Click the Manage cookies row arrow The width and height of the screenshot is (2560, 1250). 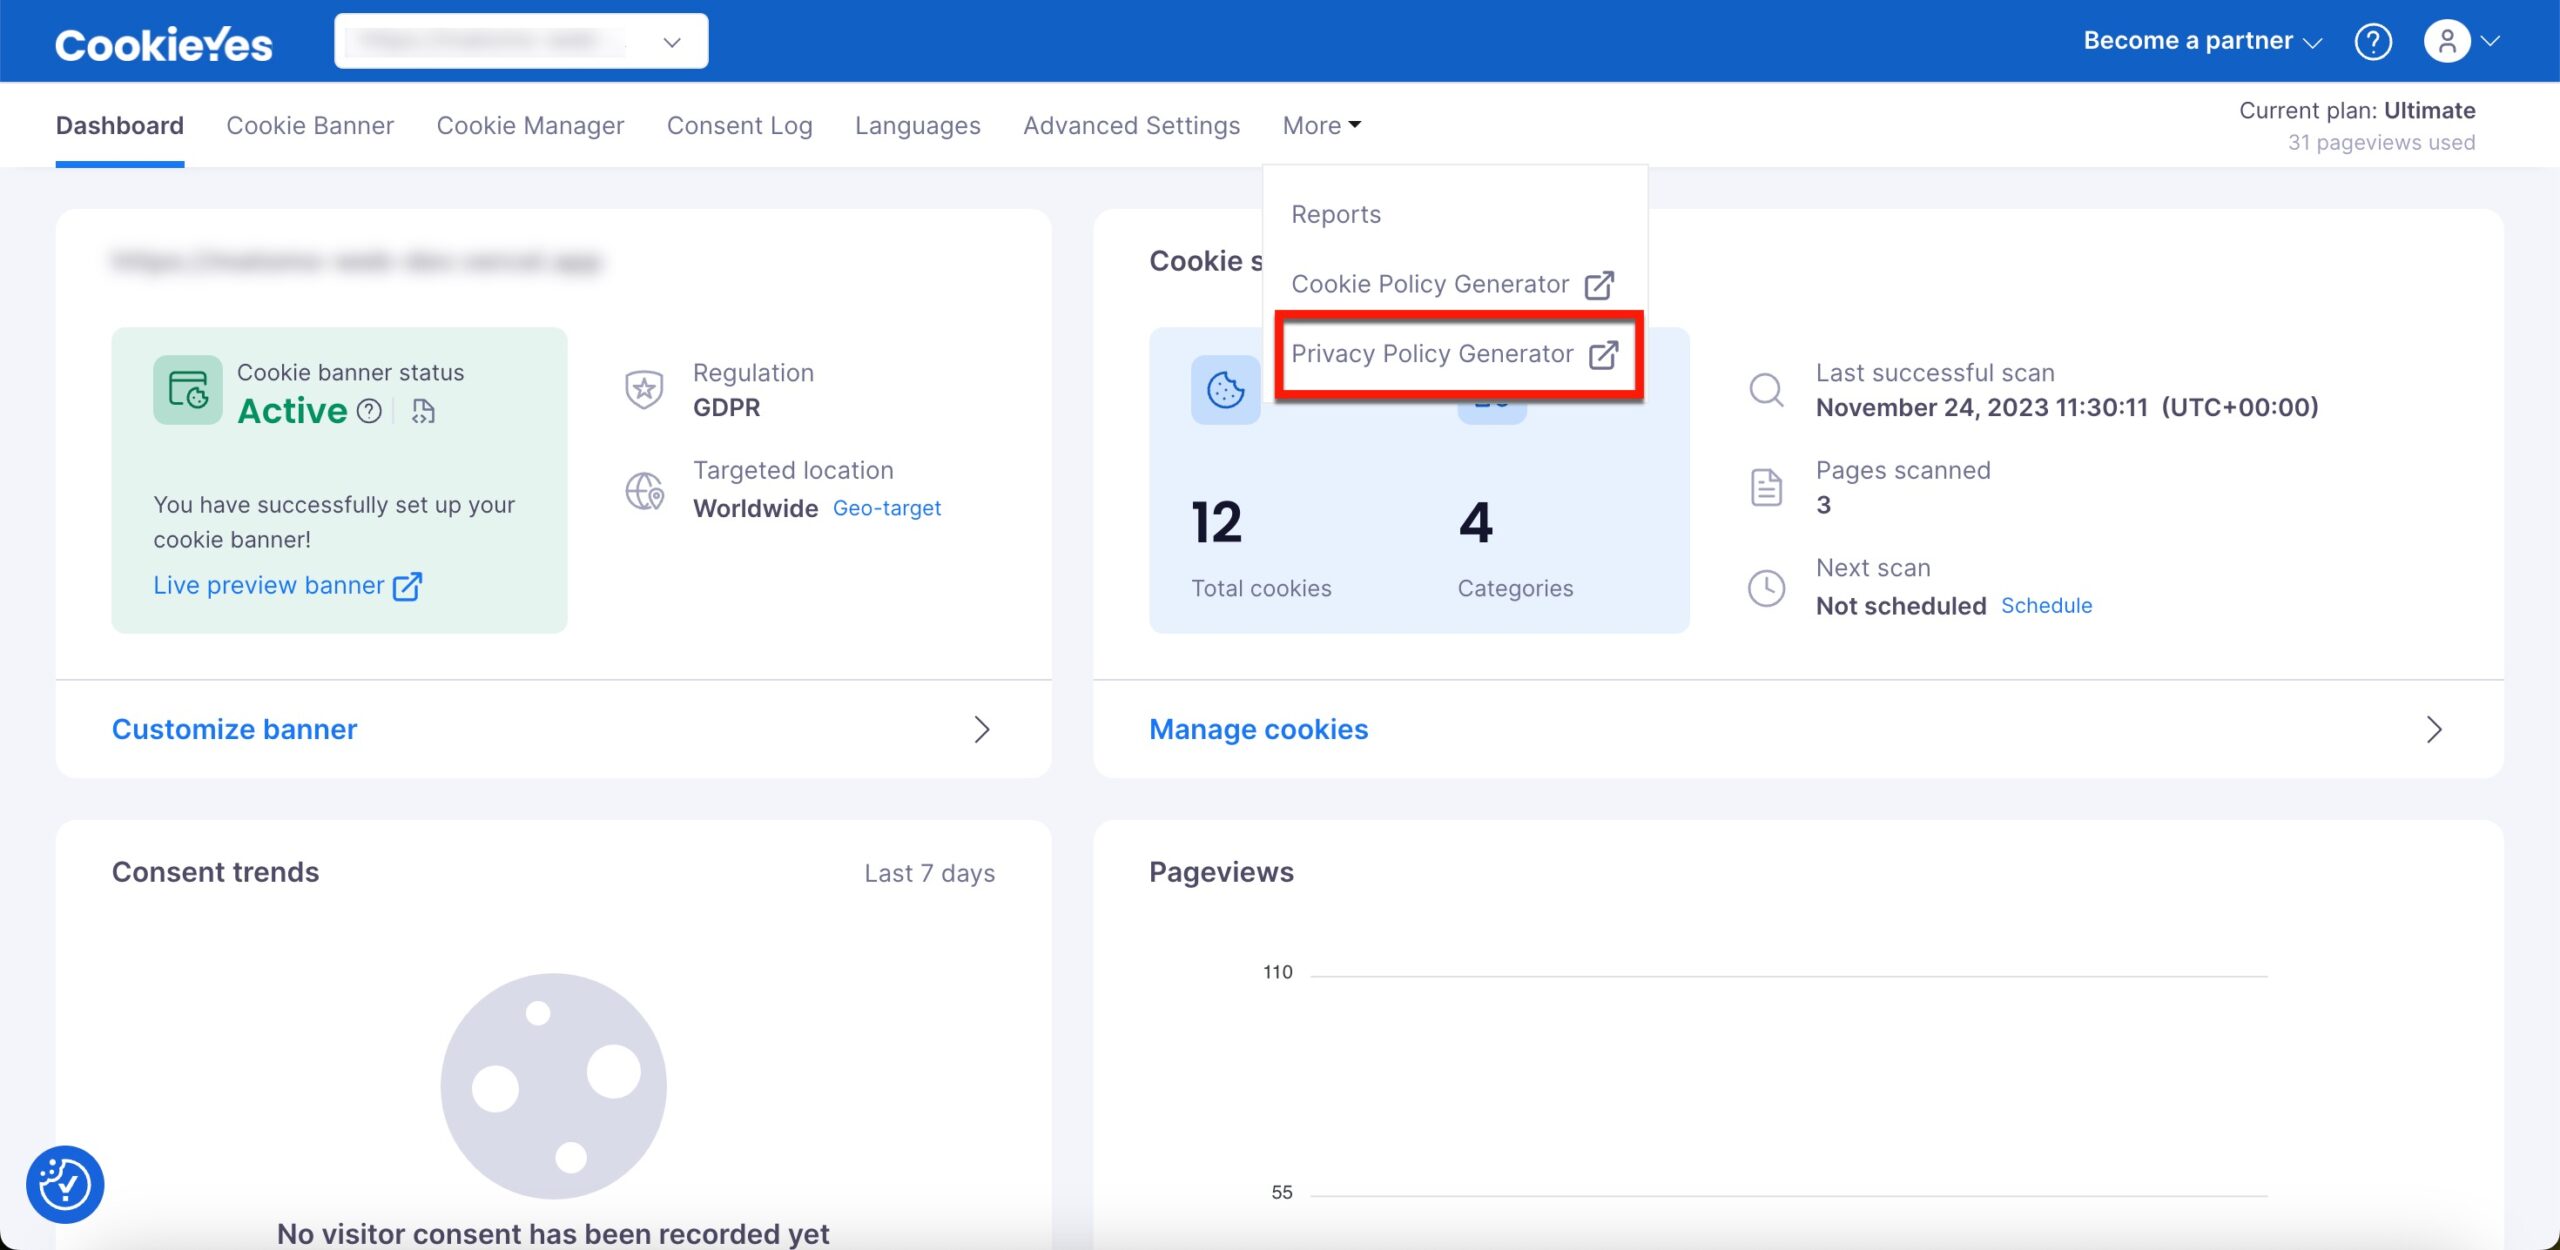pos(2434,729)
